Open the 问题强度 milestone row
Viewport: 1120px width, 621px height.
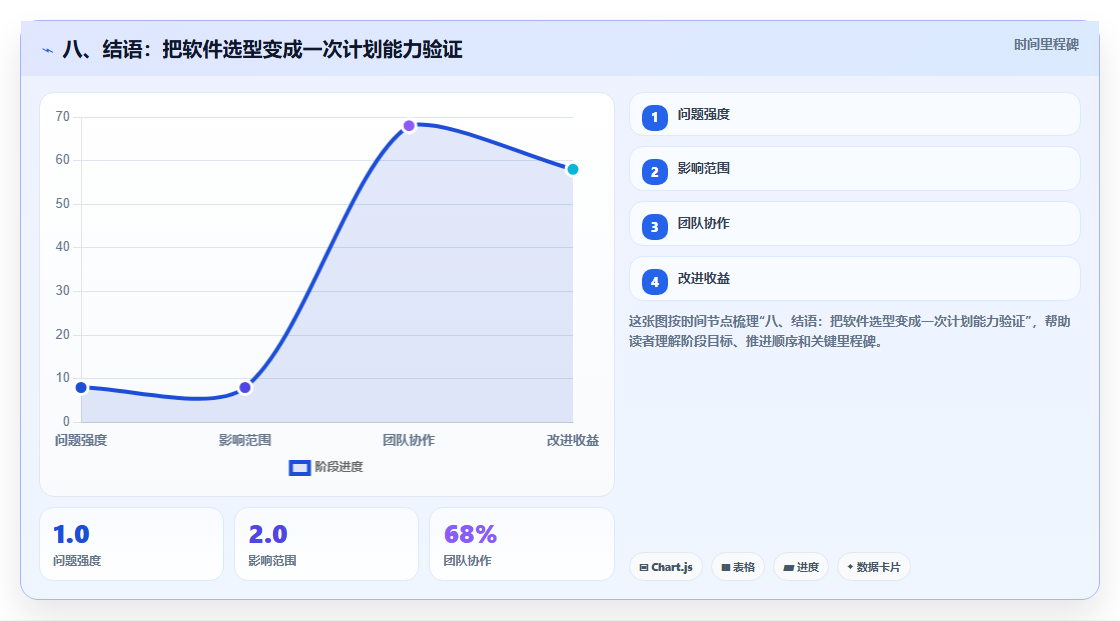[854, 114]
